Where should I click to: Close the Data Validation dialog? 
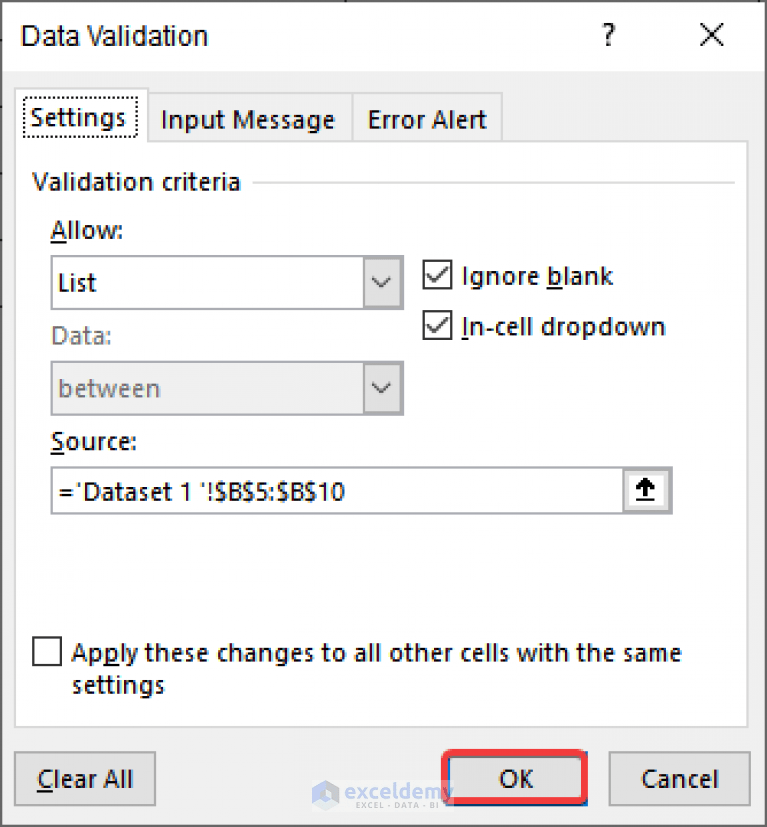click(711, 35)
